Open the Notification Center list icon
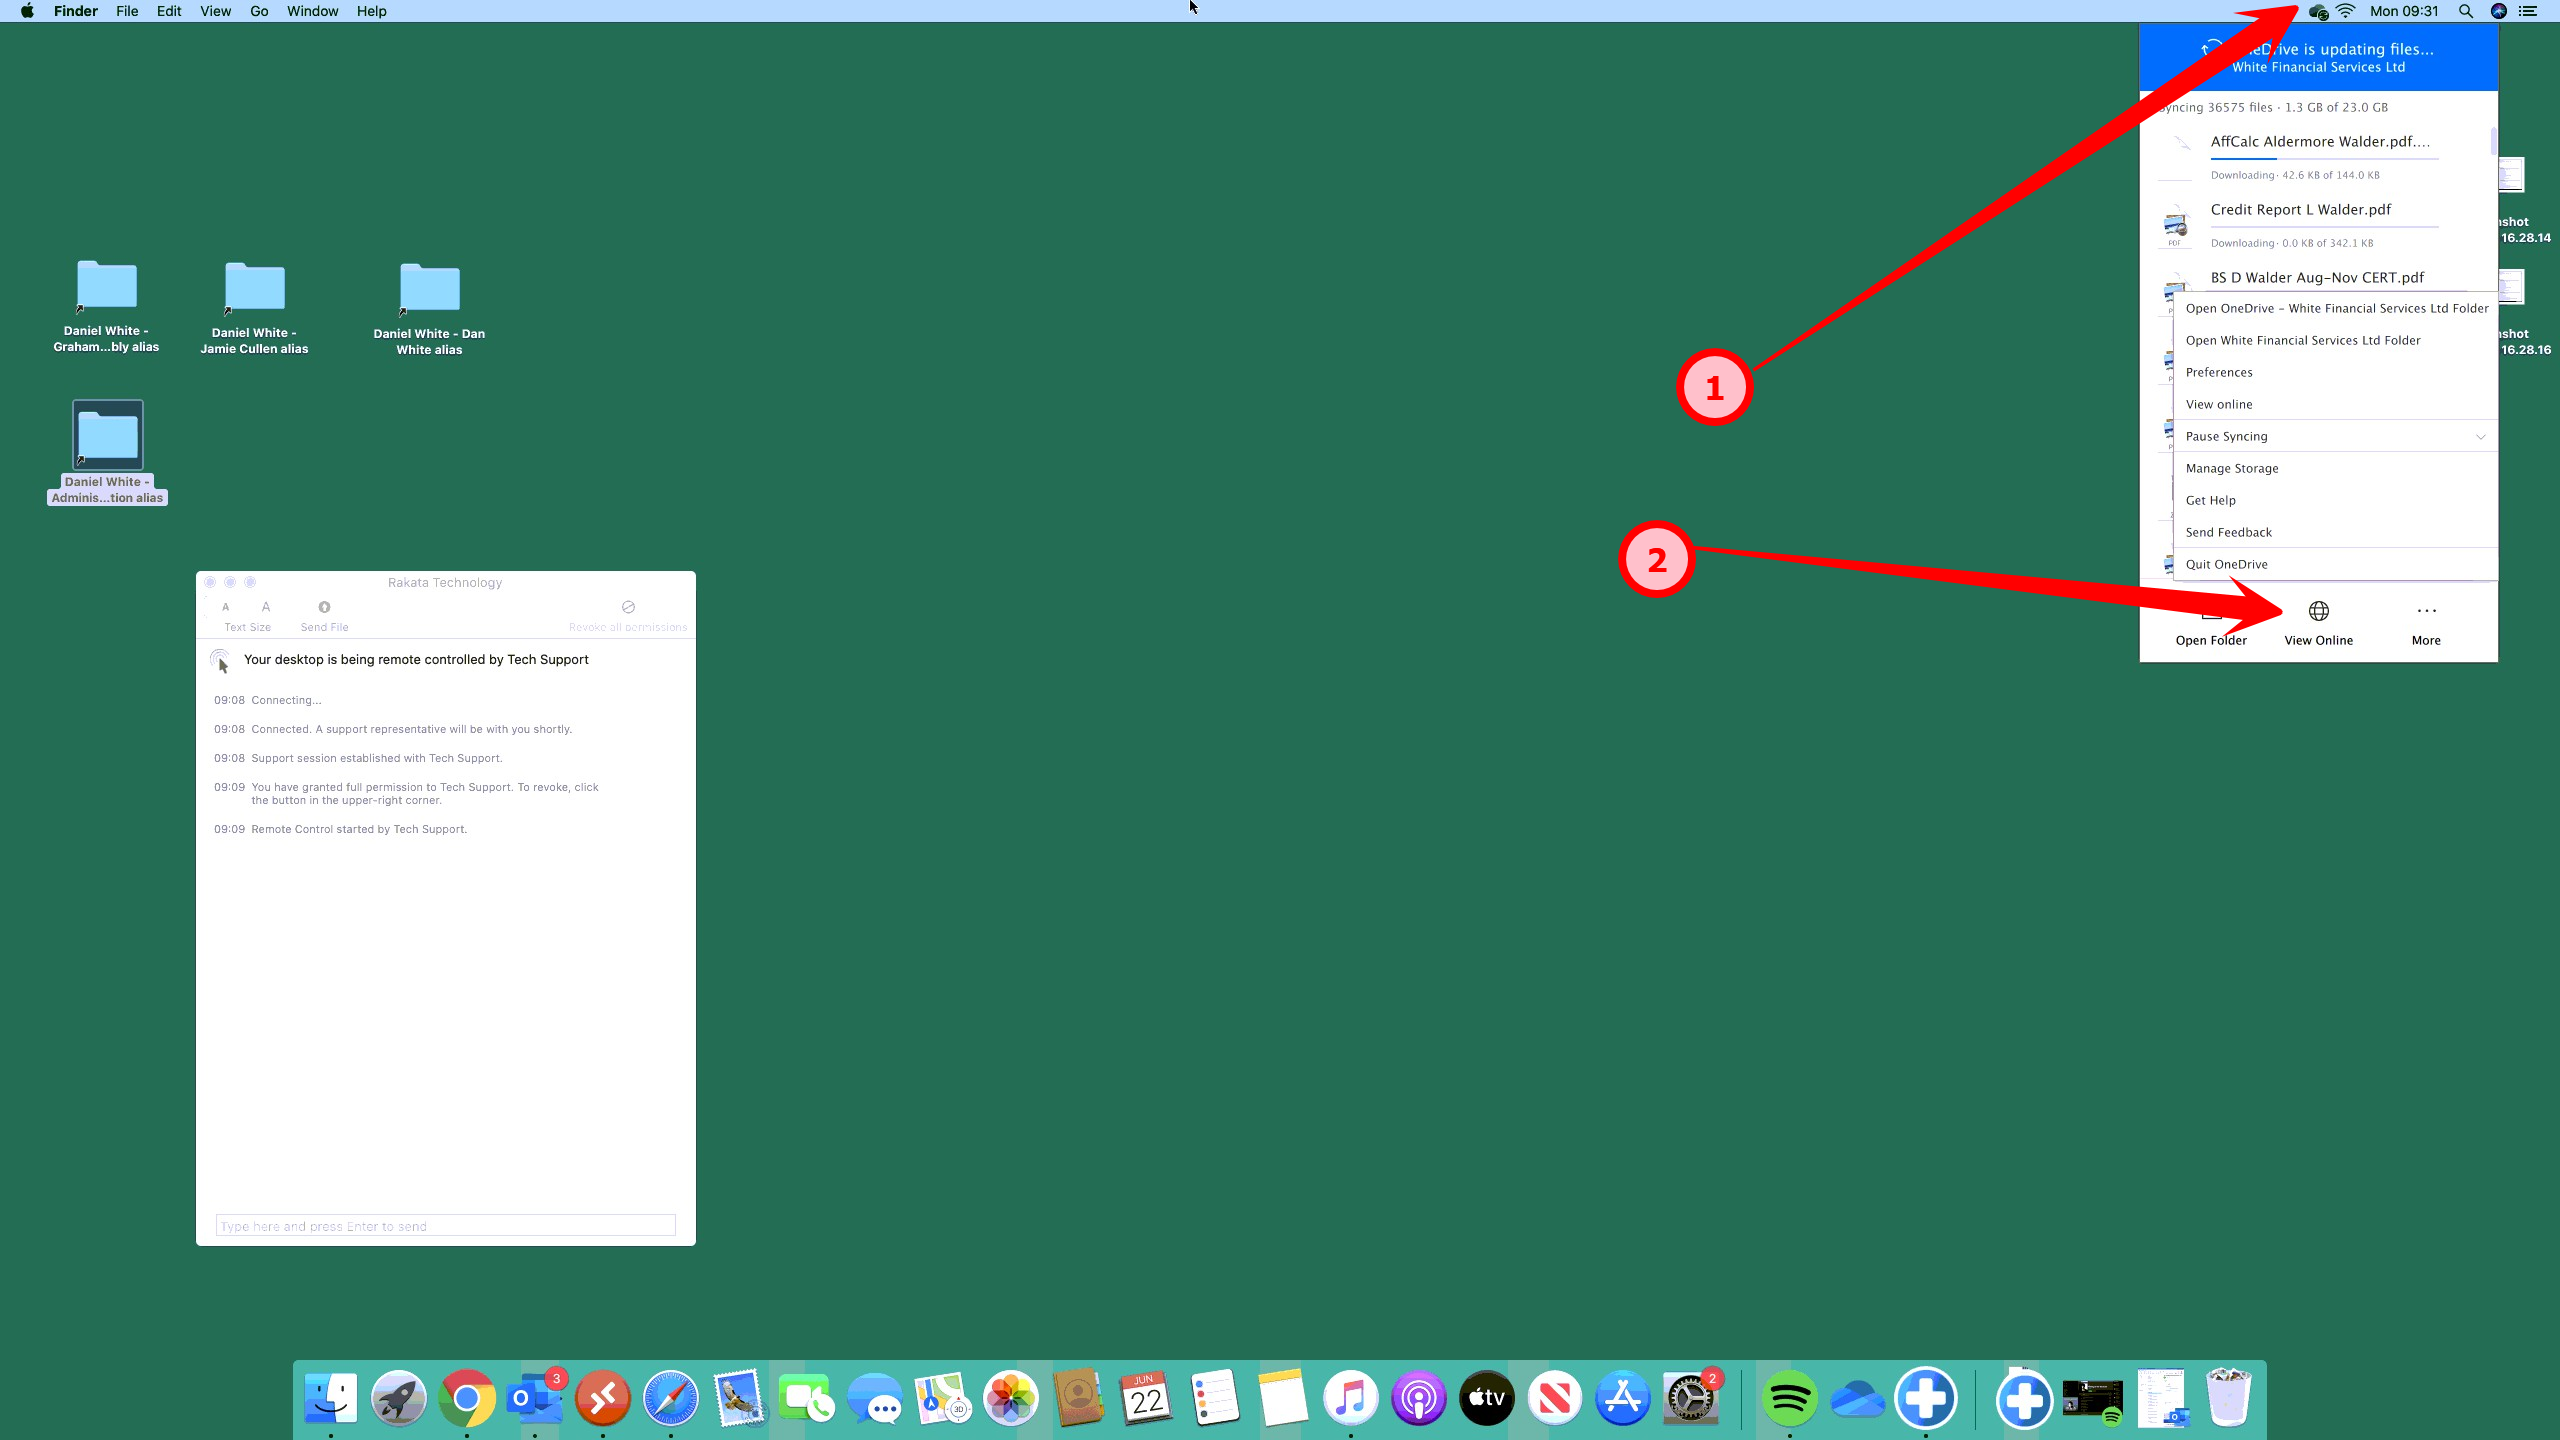Screen dimensions: 2560x1440 pos(2528,12)
